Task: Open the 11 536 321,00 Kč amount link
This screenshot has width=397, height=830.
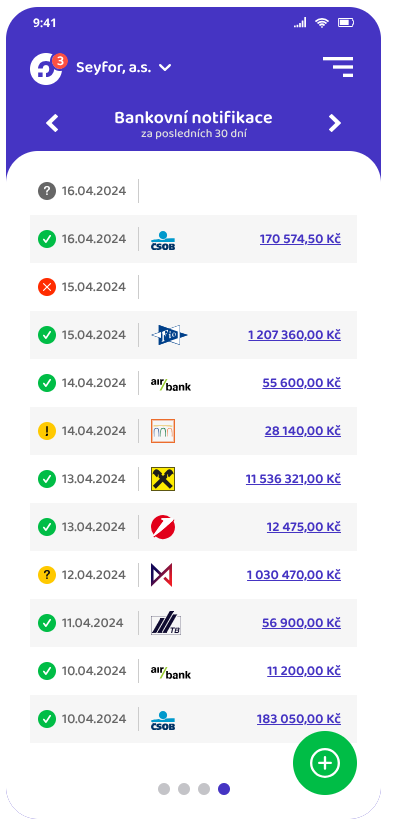Action: 293,479
